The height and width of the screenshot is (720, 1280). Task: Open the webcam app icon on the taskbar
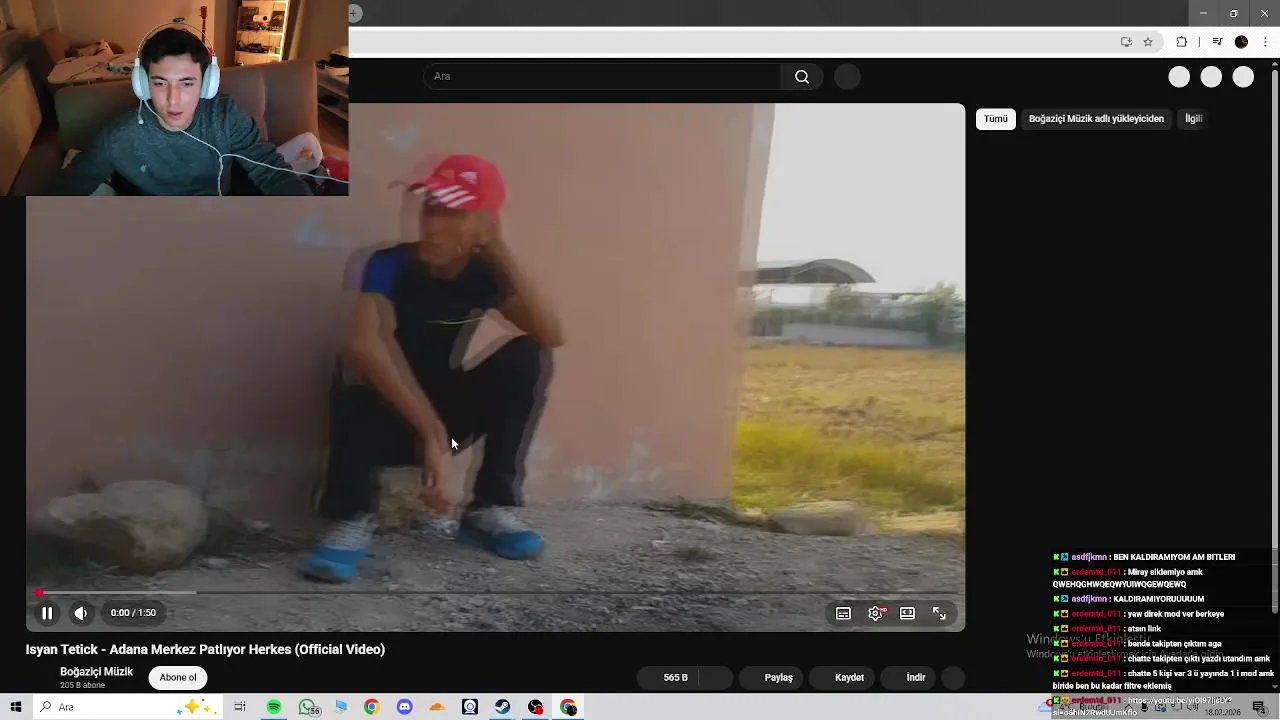click(x=470, y=707)
